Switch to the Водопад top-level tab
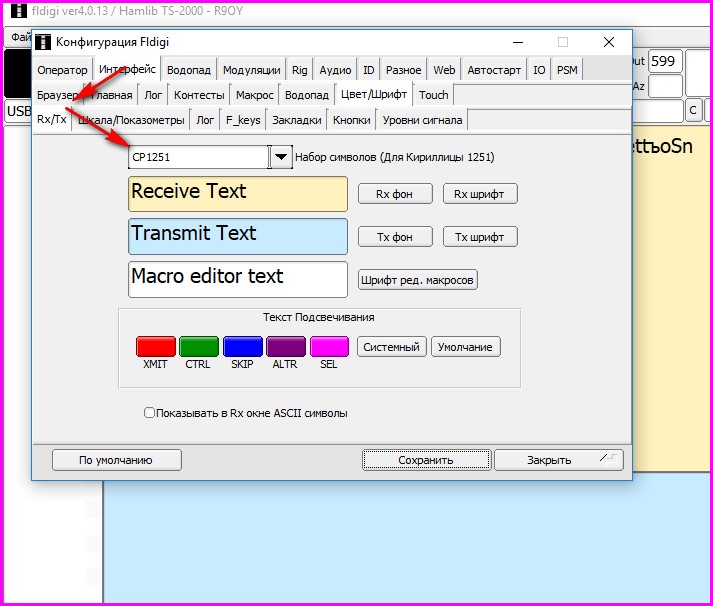 coord(188,70)
